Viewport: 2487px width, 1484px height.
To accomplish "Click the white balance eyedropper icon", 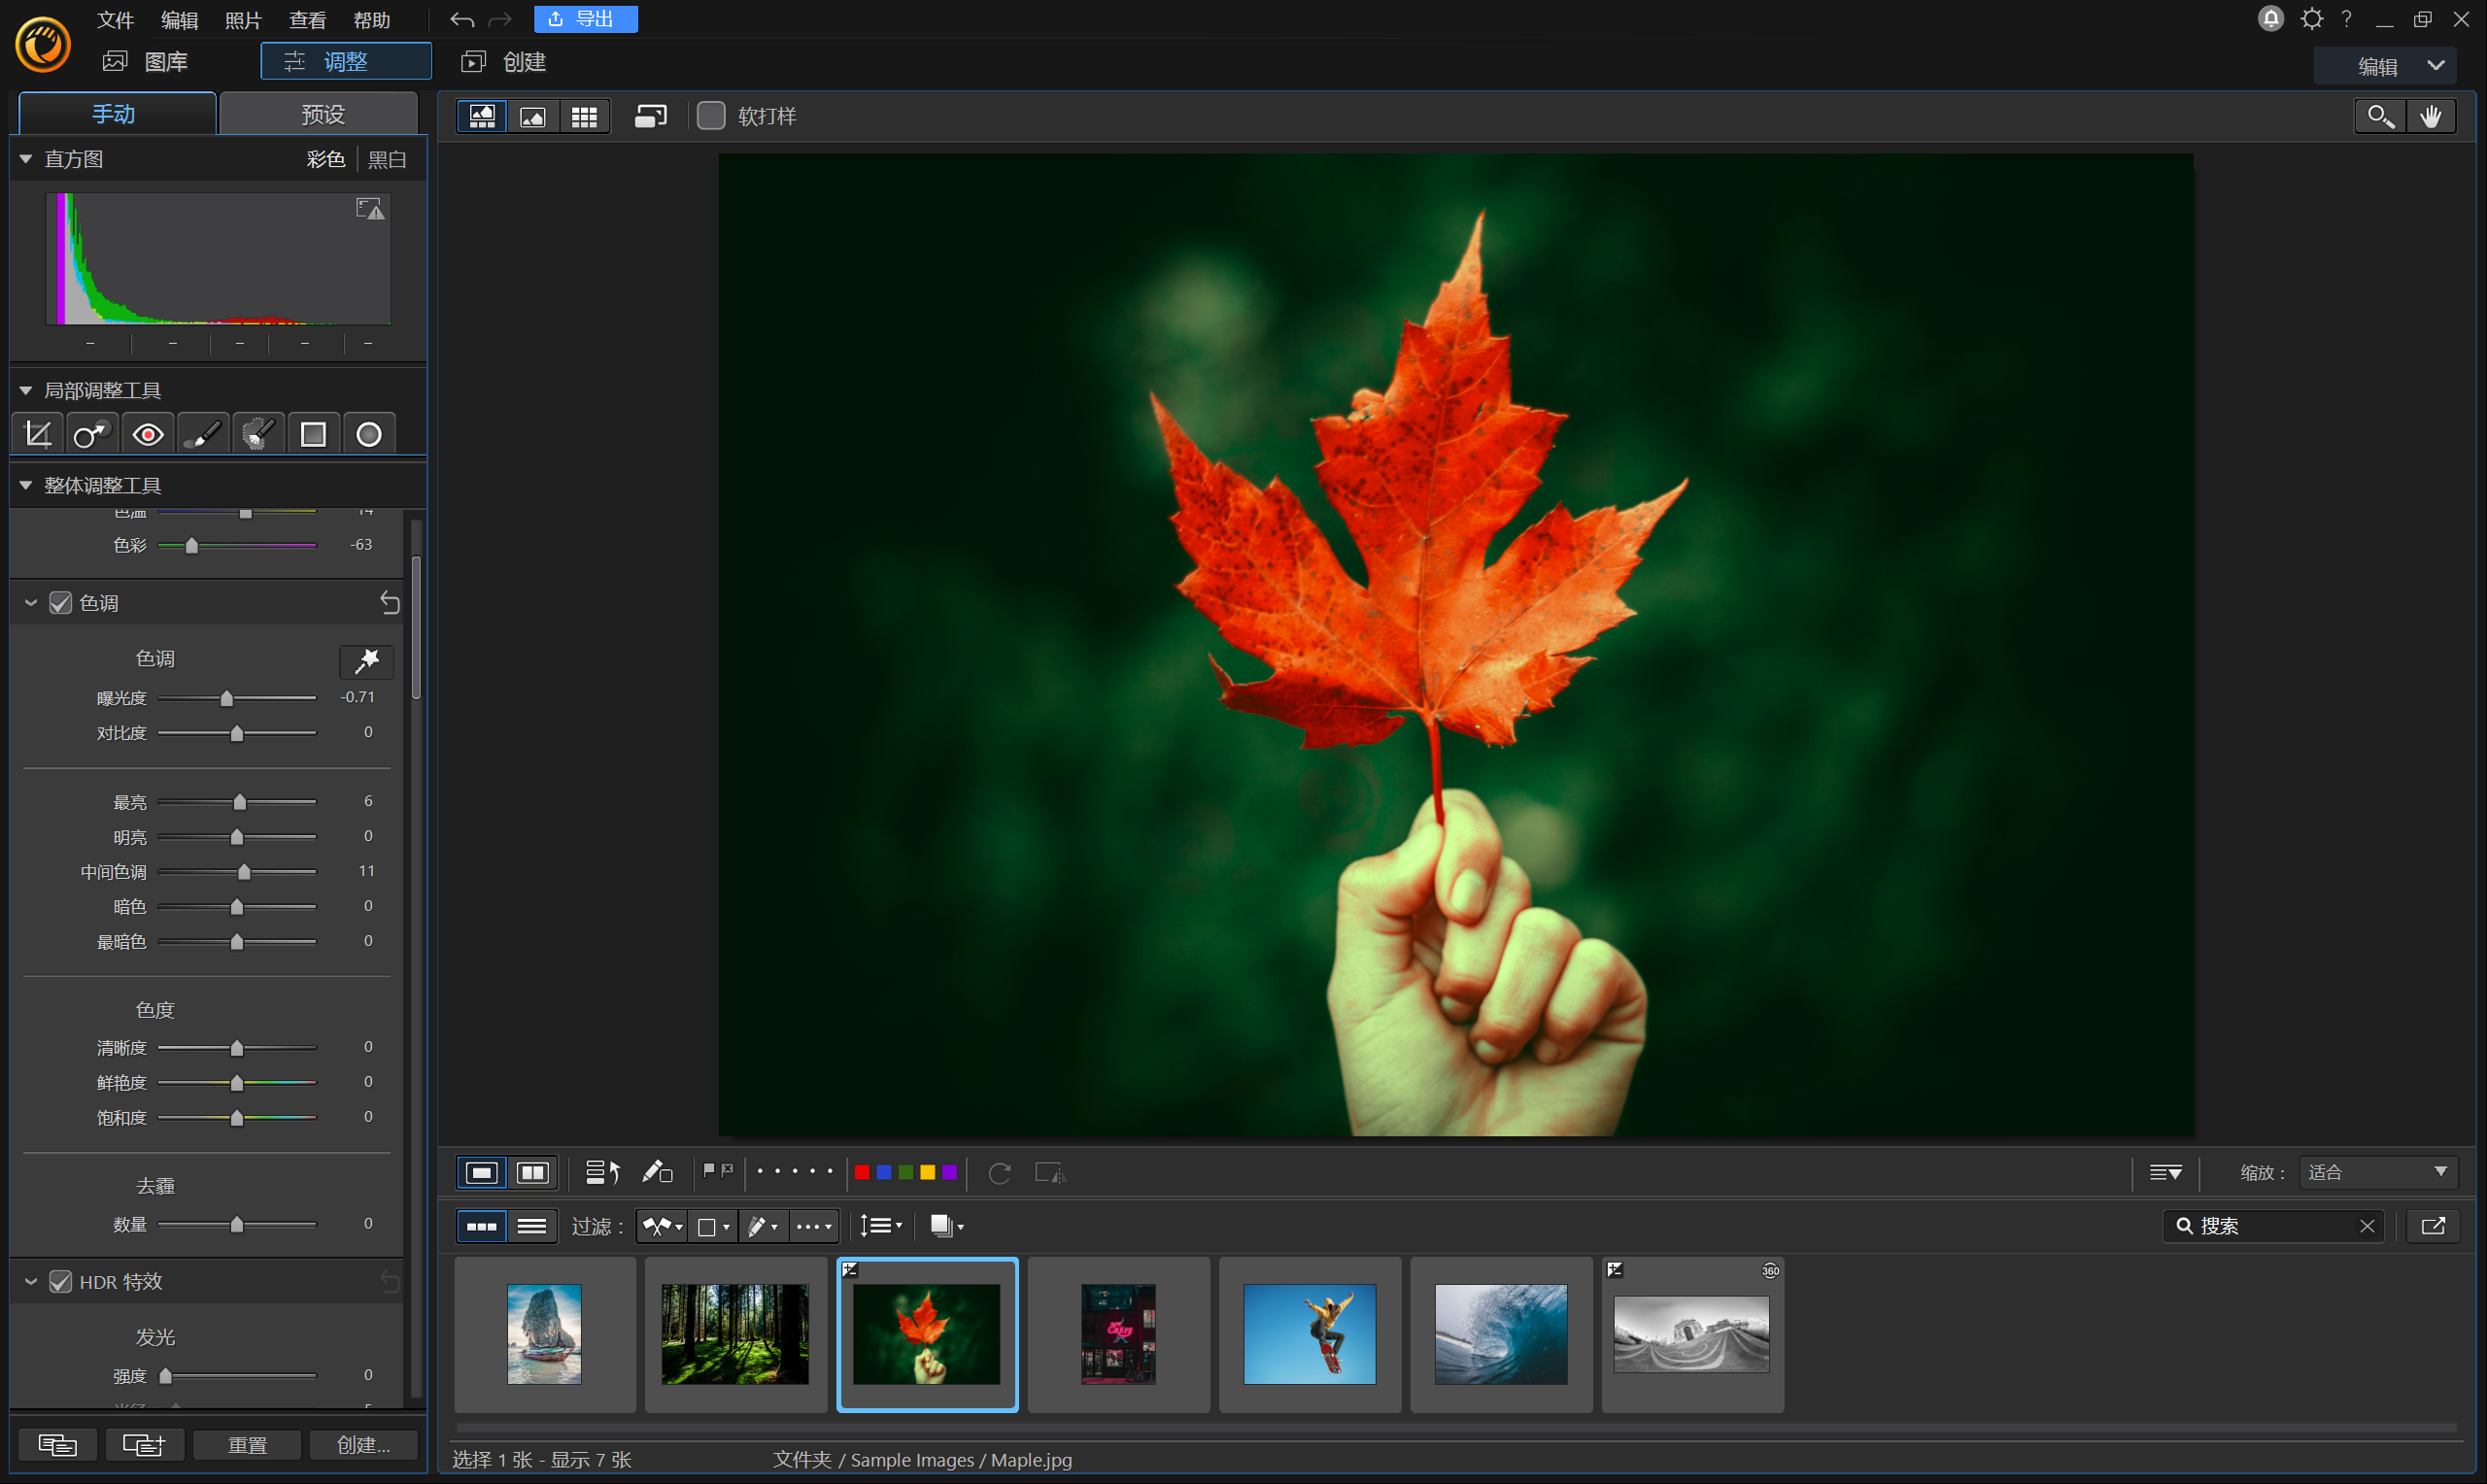I will 367,660.
